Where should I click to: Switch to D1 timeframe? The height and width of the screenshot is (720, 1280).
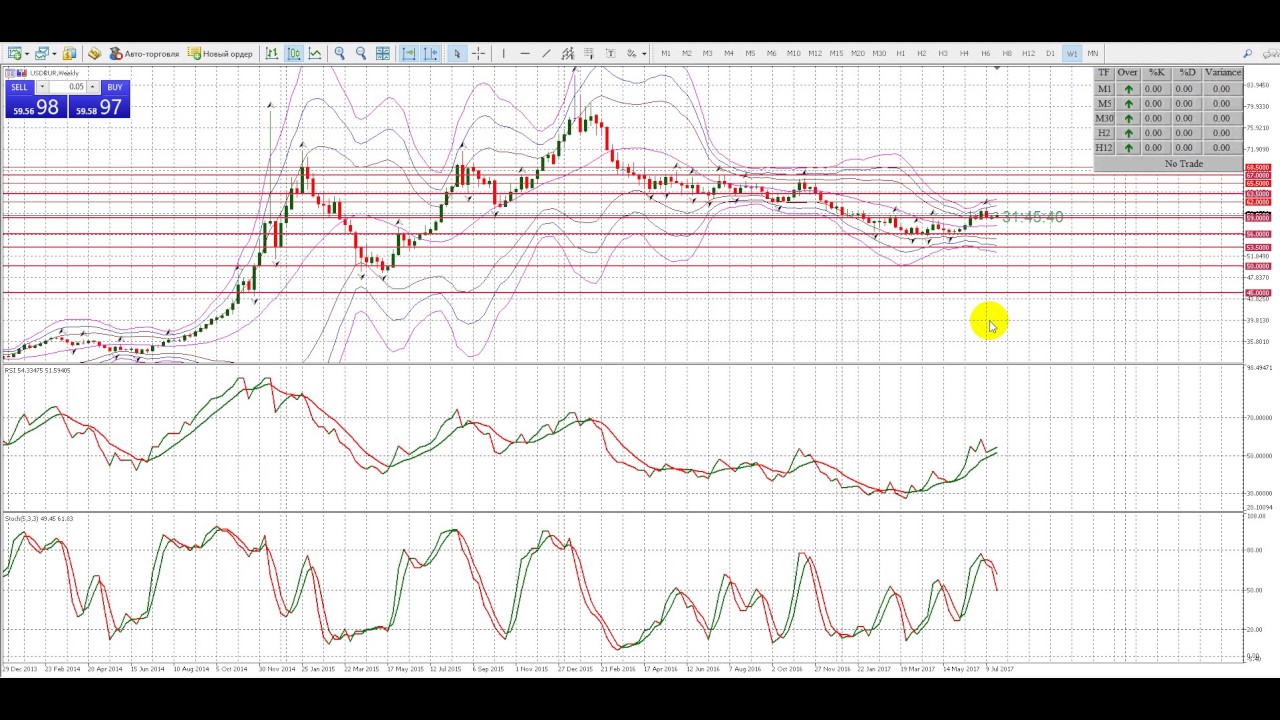[1050, 53]
